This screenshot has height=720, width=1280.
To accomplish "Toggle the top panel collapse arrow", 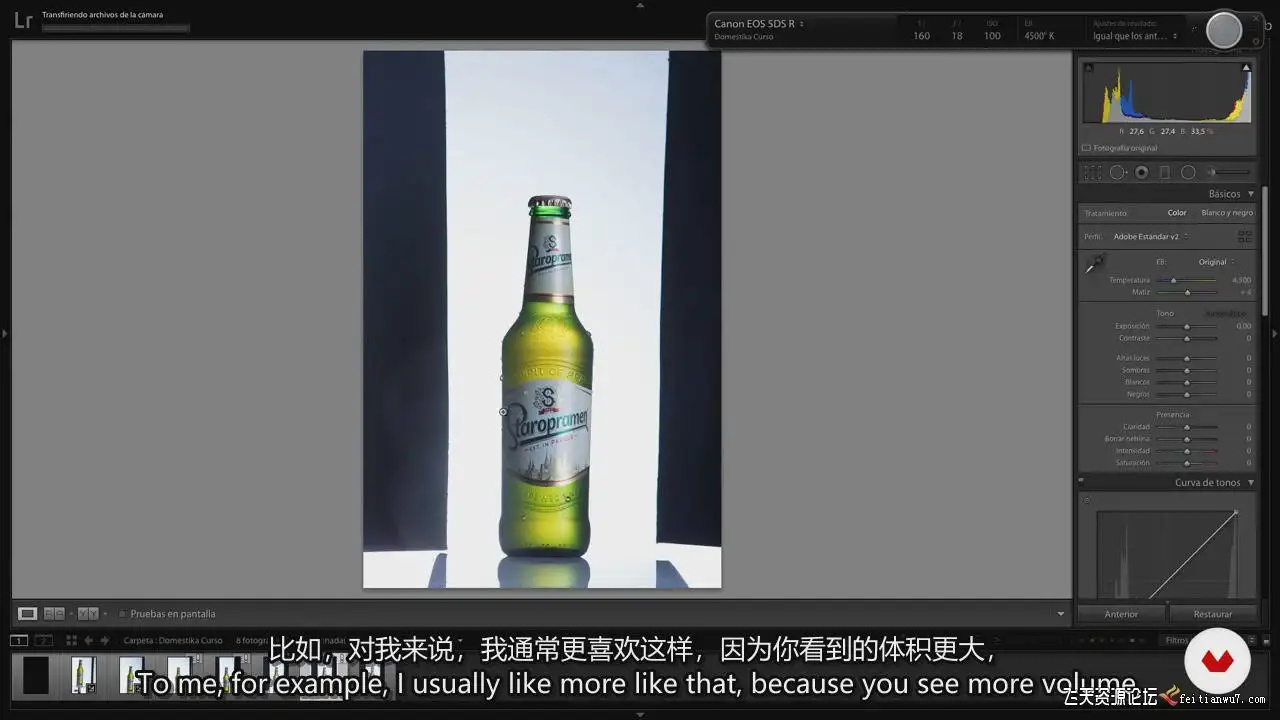I will click(640, 4).
